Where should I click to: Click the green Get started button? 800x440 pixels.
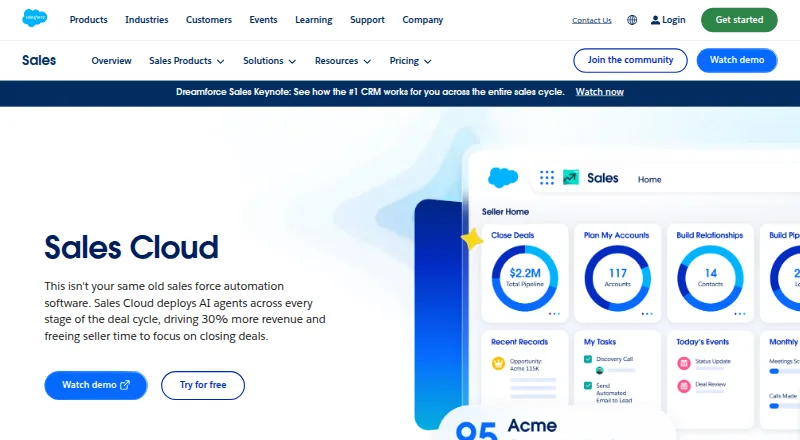(739, 20)
